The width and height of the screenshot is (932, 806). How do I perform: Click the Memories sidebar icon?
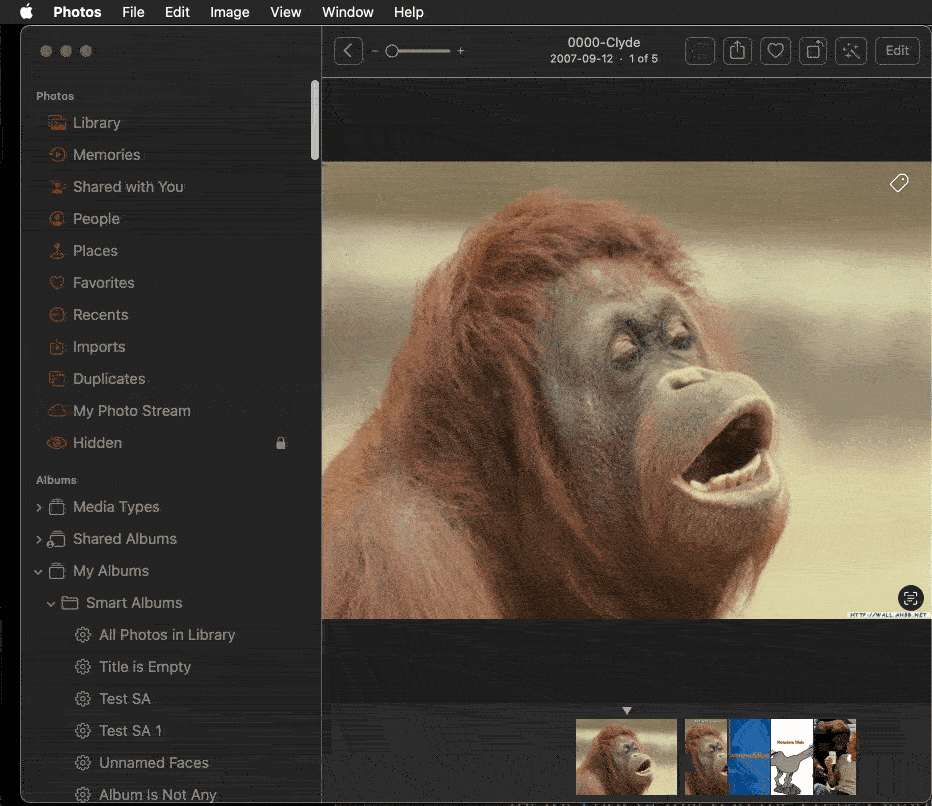(57, 155)
